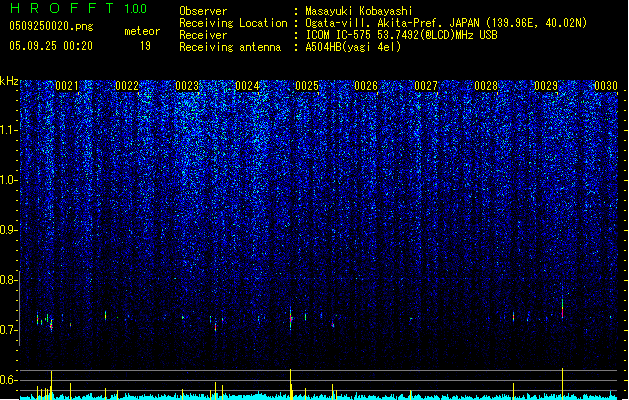This screenshot has height=400, width=629.
Task: Click the yellow intensity spike at 0029
Action: coord(562,384)
